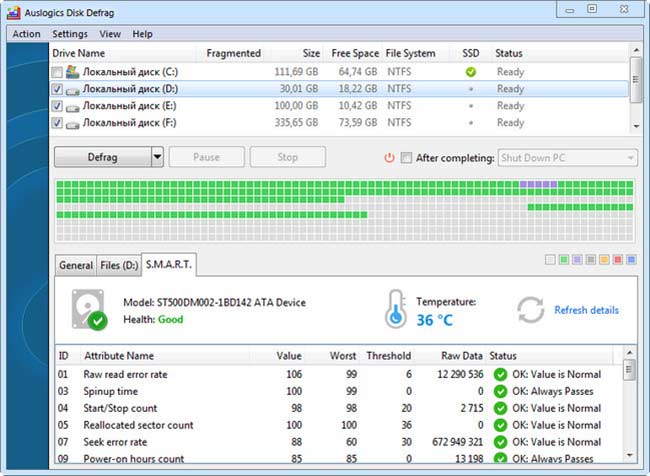Click the Stop button
This screenshot has height=476, width=650.
[x=287, y=157]
